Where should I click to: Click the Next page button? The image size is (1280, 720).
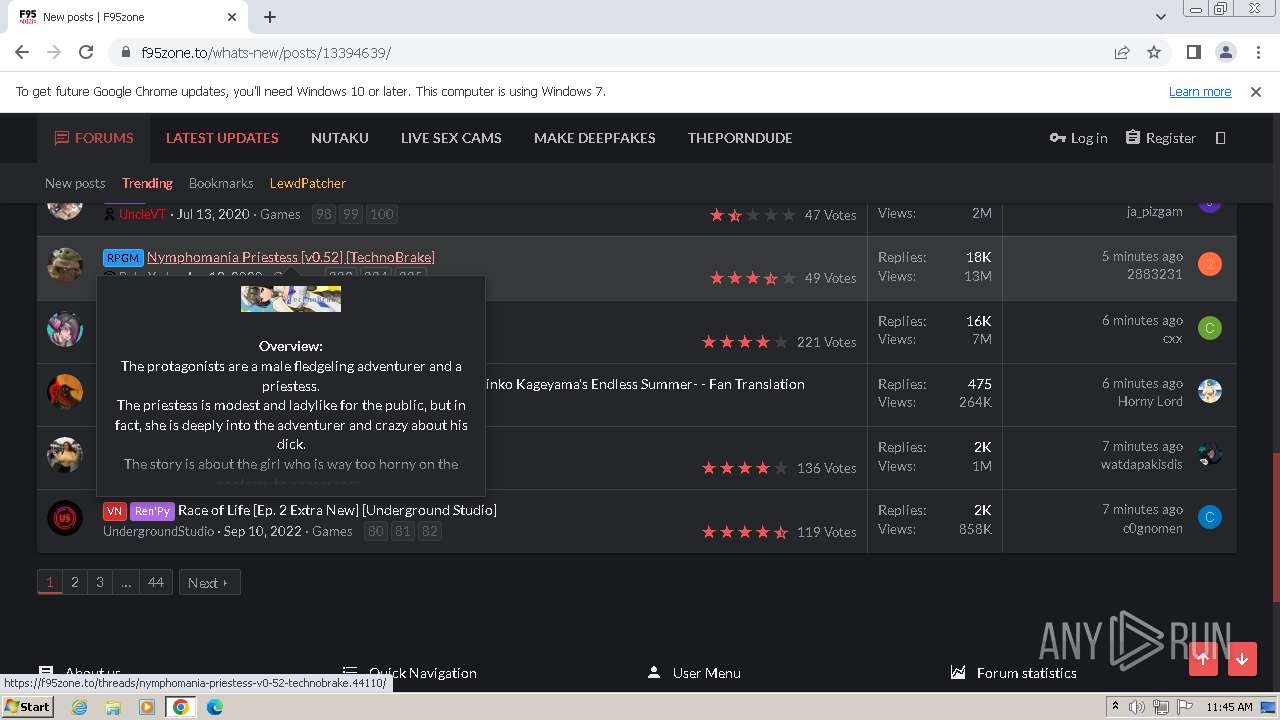coord(209,582)
